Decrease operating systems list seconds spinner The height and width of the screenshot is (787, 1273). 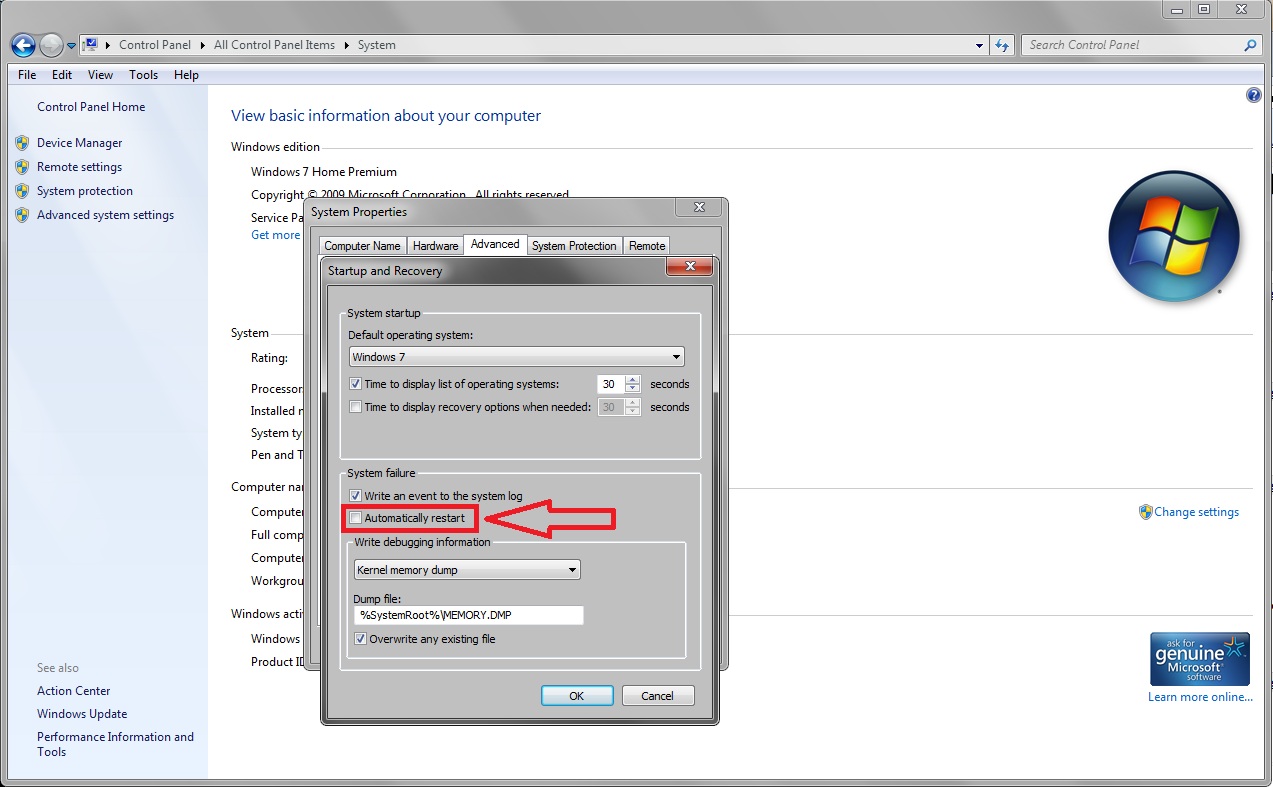click(x=633, y=389)
